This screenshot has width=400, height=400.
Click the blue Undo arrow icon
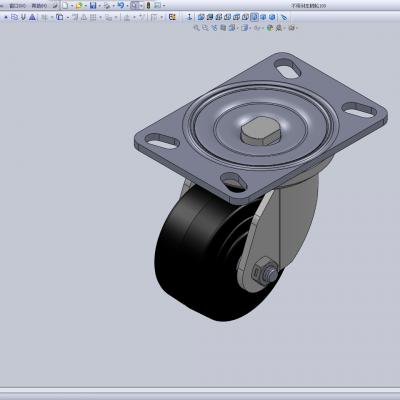click(x=121, y=5)
